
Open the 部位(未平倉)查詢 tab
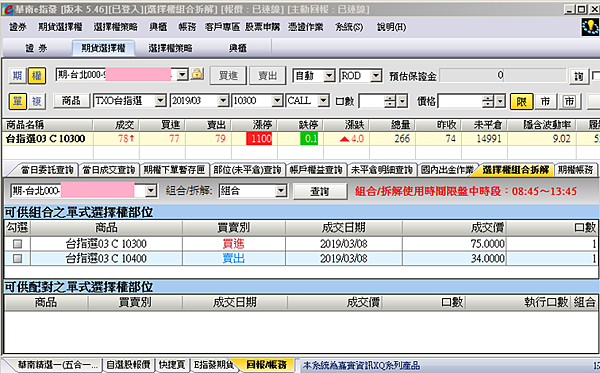(248, 170)
